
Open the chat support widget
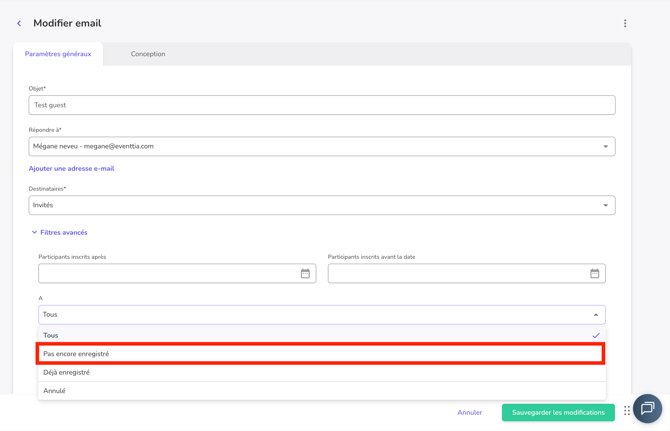pyautogui.click(x=647, y=408)
